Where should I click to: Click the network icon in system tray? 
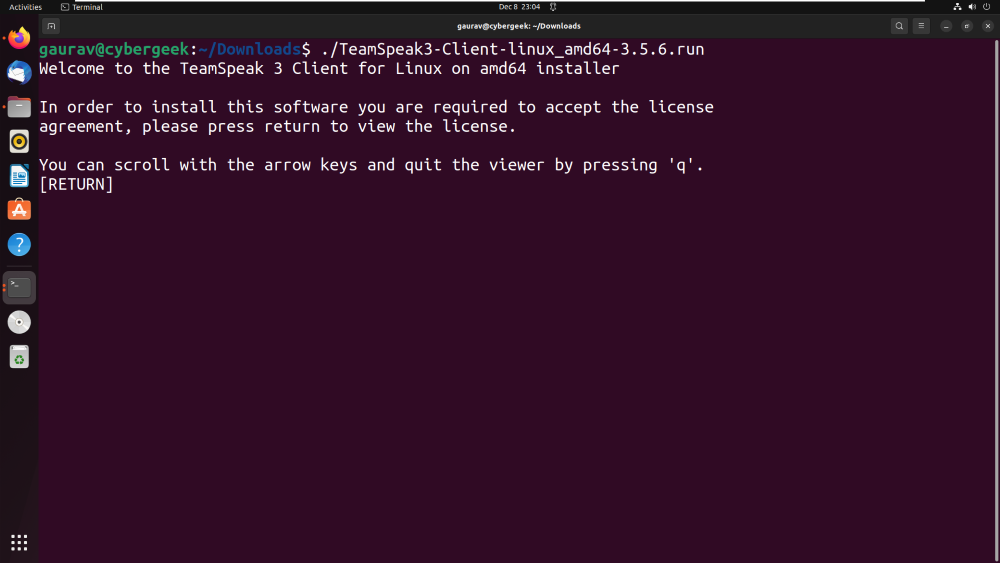(x=957, y=7)
